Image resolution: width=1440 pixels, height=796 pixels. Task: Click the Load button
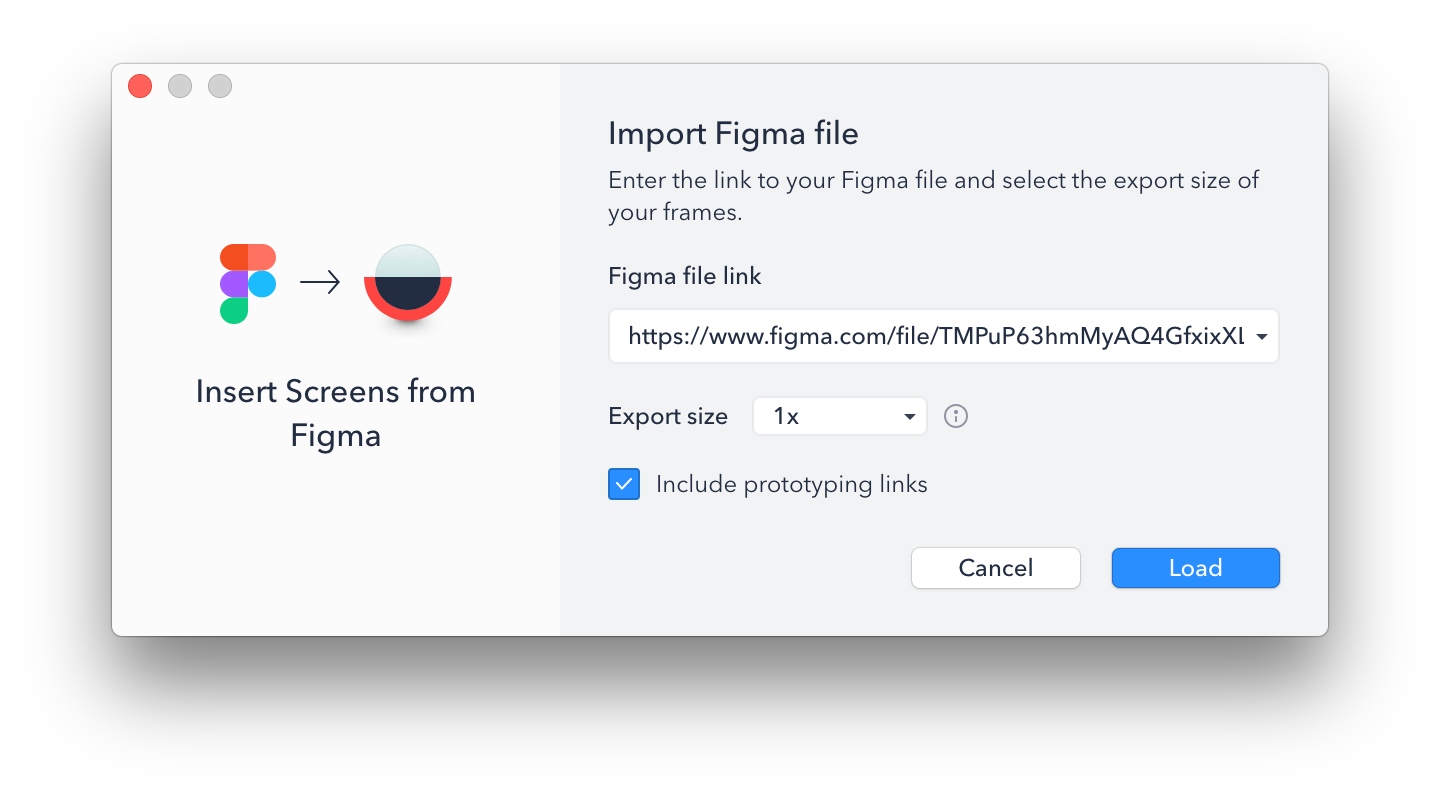point(1196,568)
